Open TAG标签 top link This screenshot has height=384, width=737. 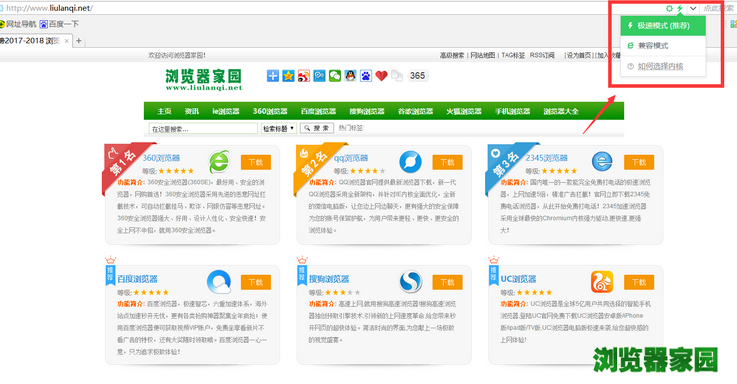(x=513, y=55)
